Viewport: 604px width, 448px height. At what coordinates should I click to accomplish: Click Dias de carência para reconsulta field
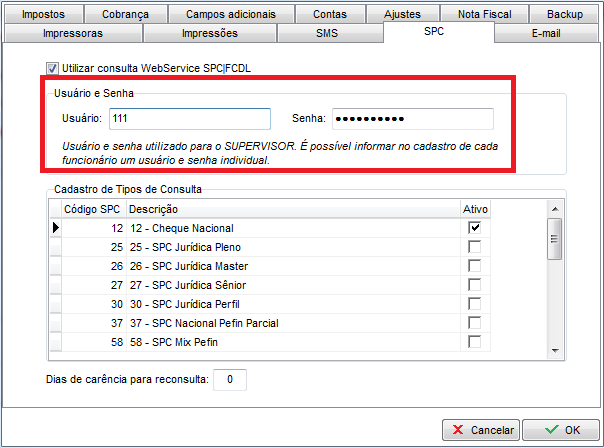tap(230, 379)
